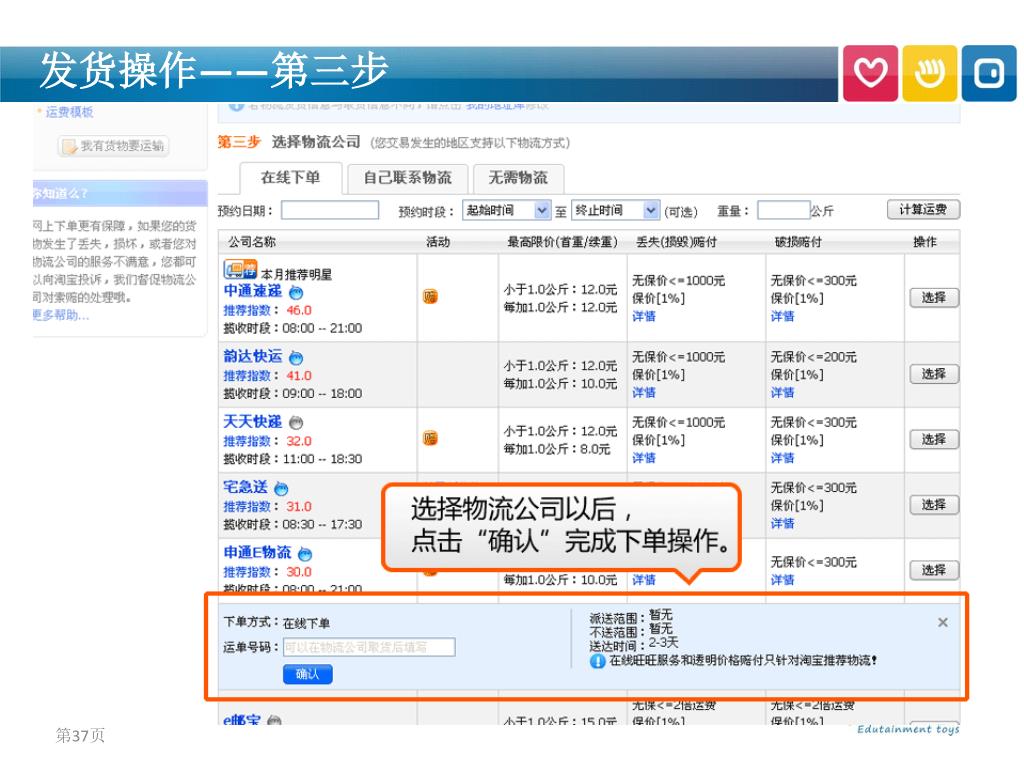Click the 41.0 recommendation index value
The height and width of the screenshot is (768, 1024).
pyautogui.click(x=299, y=376)
